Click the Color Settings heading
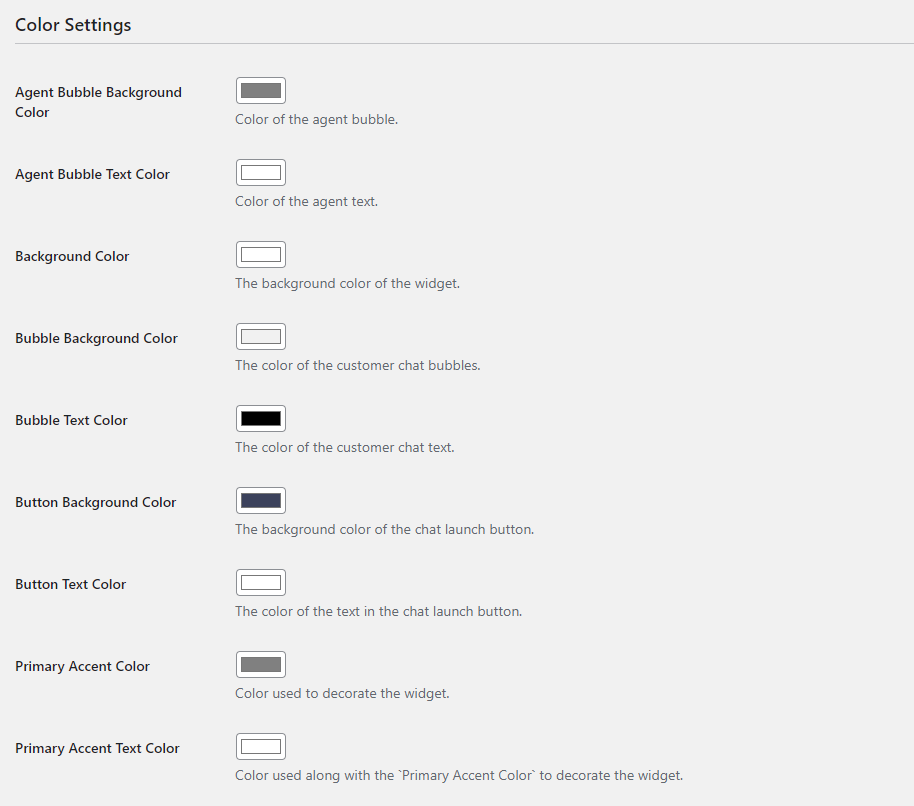Viewport: 914px width, 806px height. pyautogui.click(x=73, y=25)
